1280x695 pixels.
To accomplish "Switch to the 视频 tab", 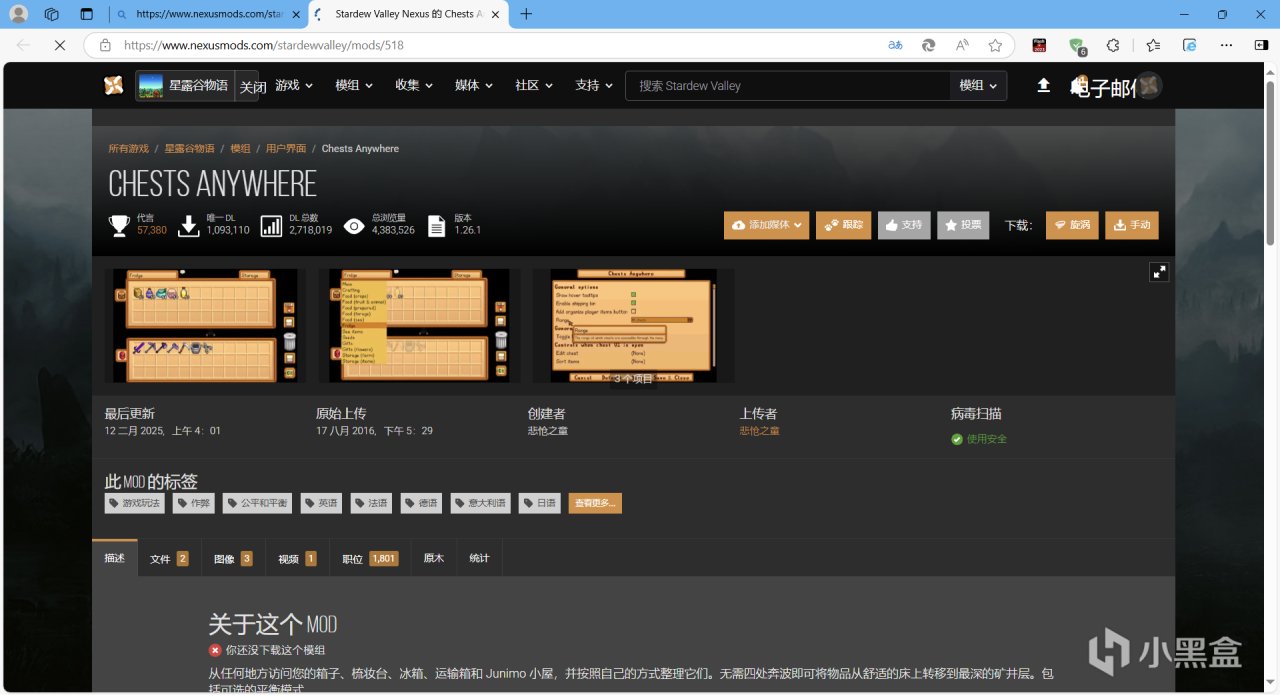I will click(x=297, y=558).
